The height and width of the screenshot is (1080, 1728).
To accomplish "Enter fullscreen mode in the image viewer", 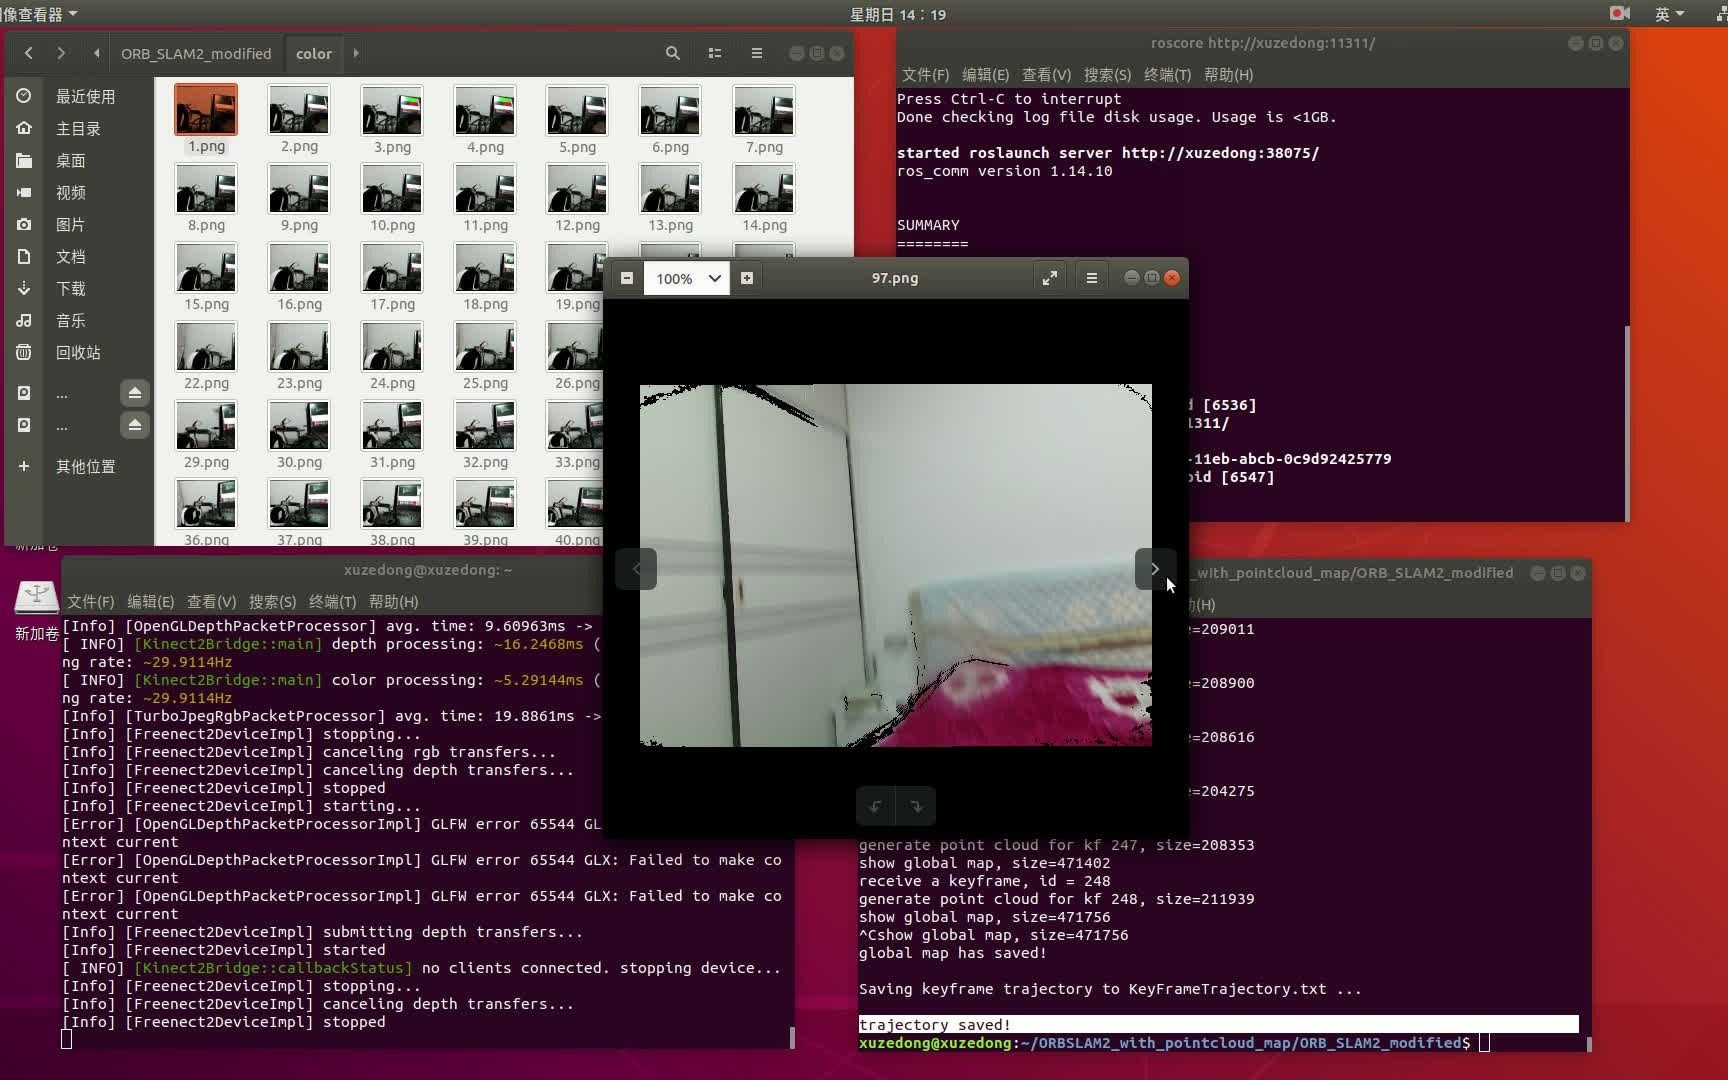I will tap(1049, 277).
